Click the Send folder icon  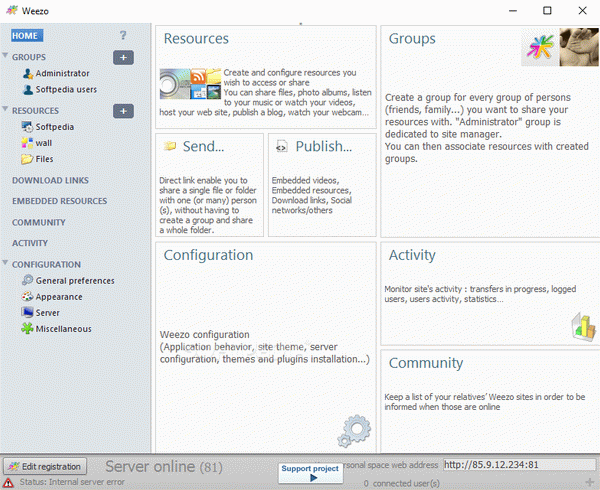170,146
